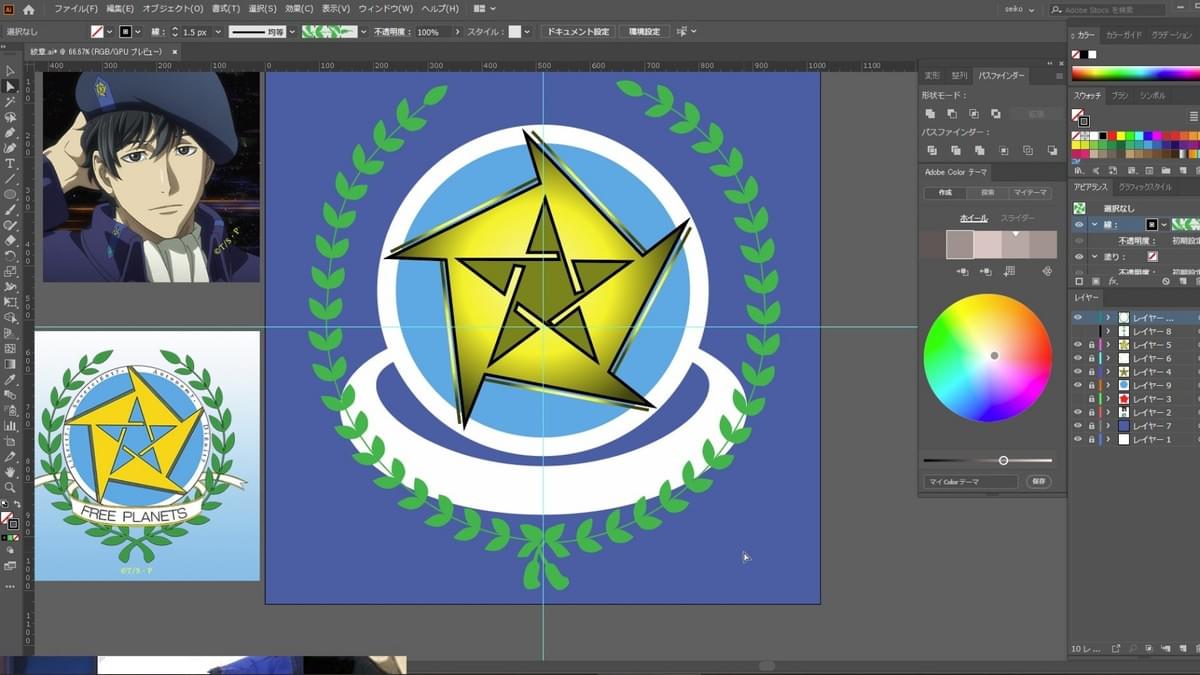The image size is (1200, 675).
Task: Open the 均等 width profile dropdown
Action: tap(292, 32)
